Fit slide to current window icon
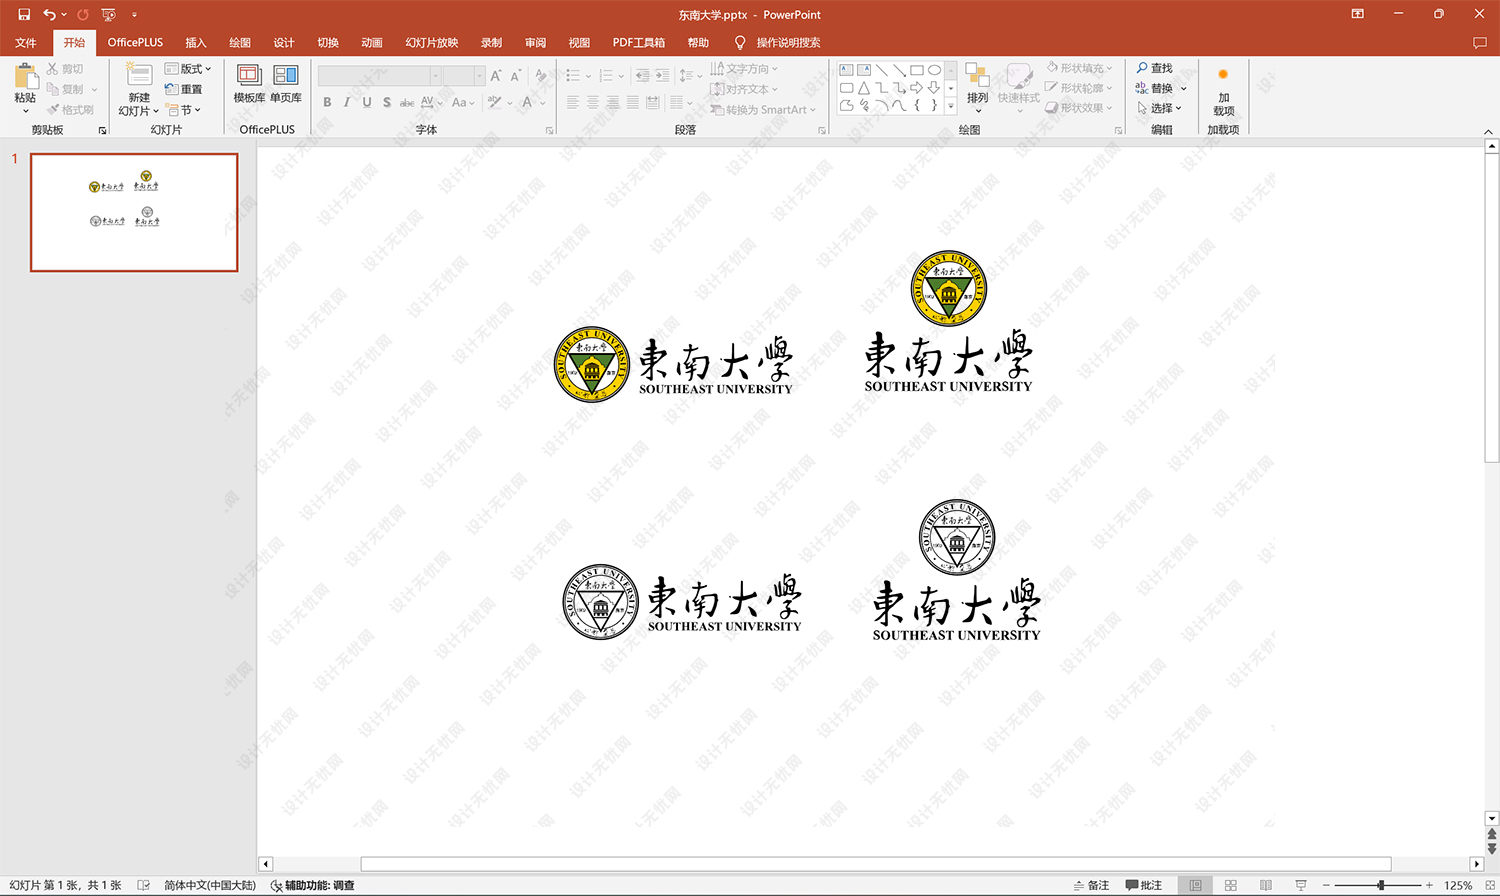The width and height of the screenshot is (1500, 896). point(1489,885)
